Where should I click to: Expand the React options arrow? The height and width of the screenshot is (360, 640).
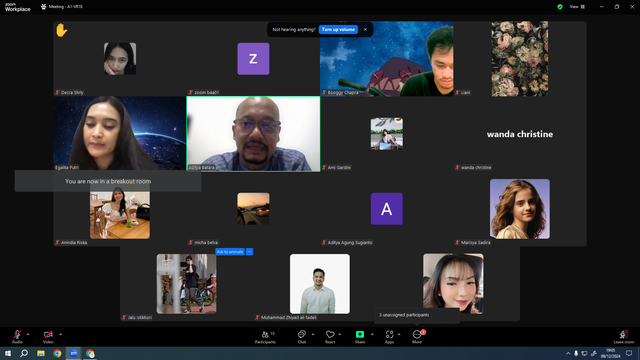pyautogui.click(x=340, y=334)
